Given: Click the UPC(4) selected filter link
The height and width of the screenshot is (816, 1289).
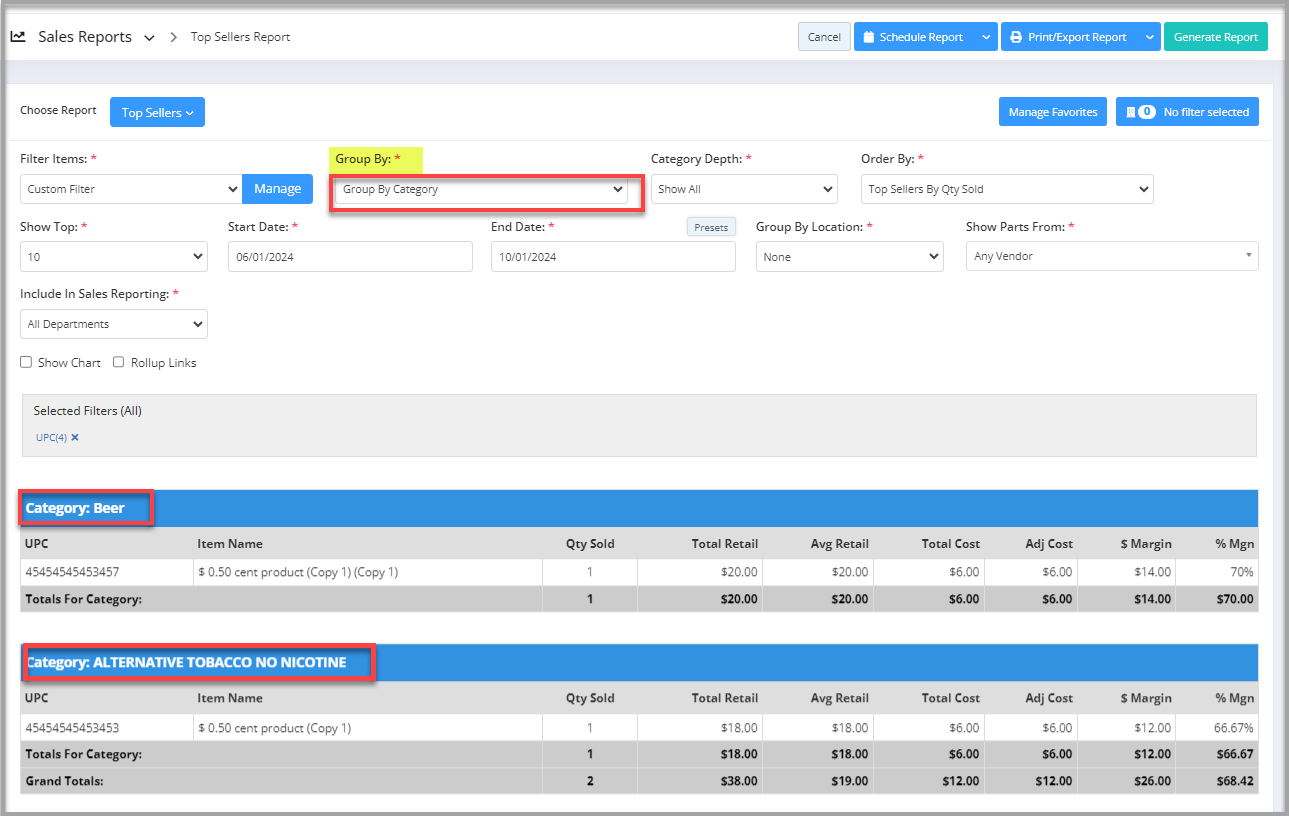Looking at the screenshot, I should 51,437.
